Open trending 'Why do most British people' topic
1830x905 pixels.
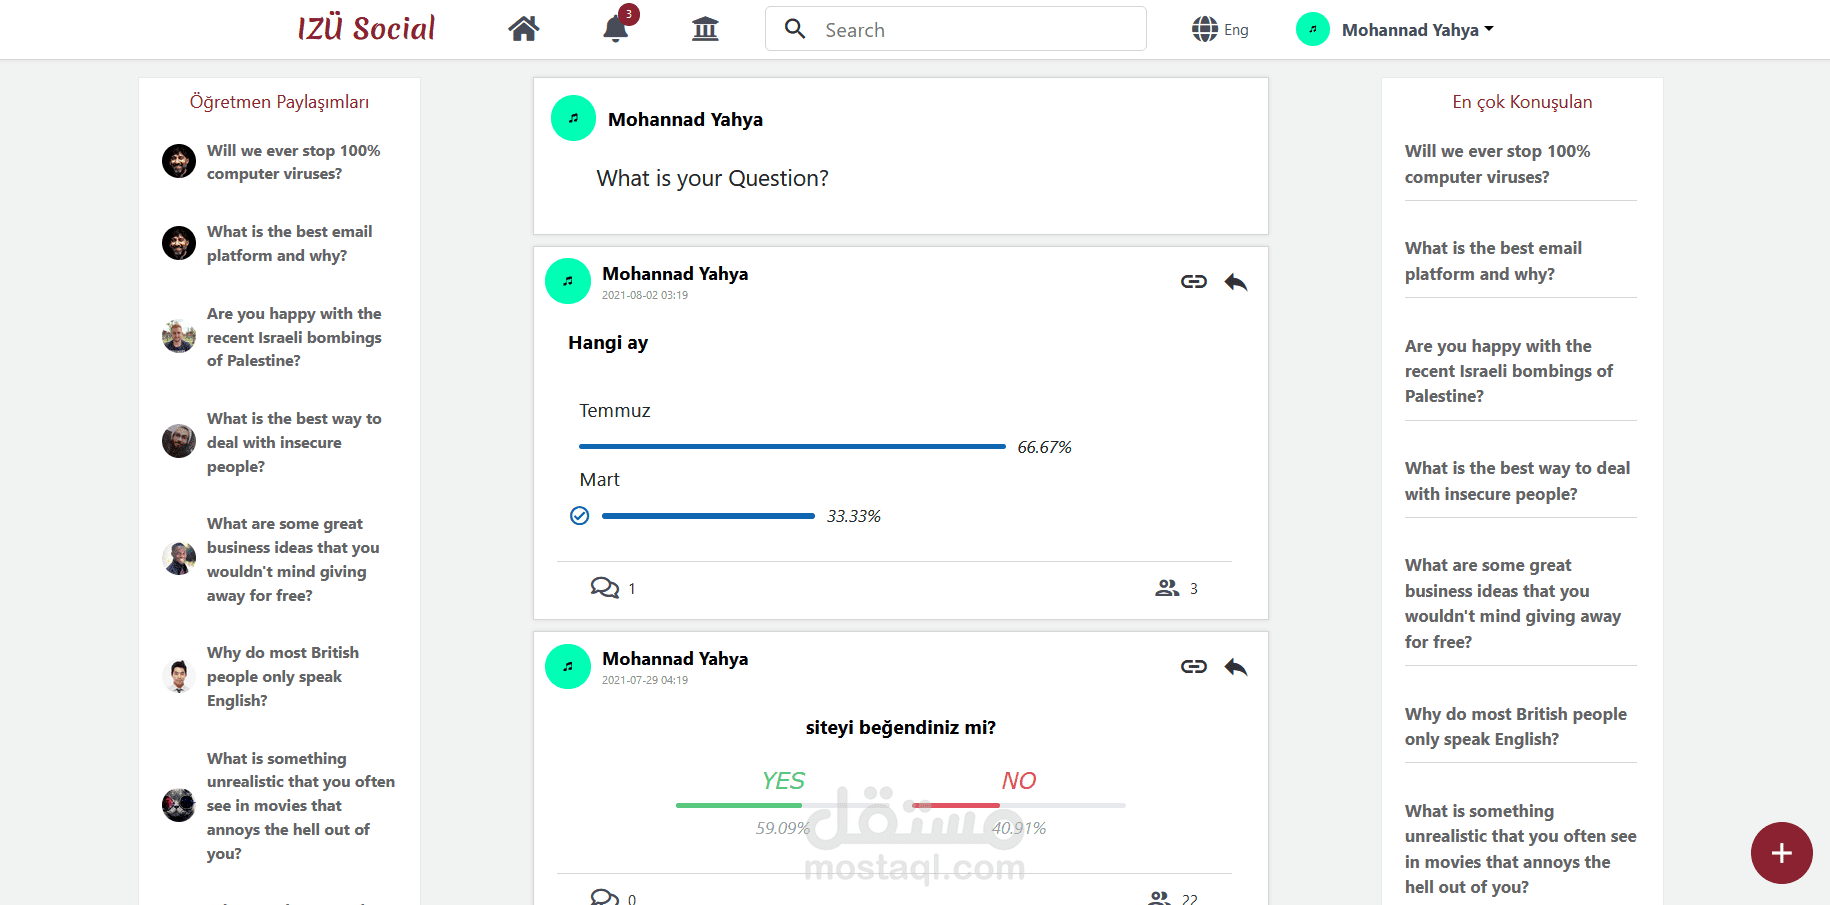click(1515, 726)
